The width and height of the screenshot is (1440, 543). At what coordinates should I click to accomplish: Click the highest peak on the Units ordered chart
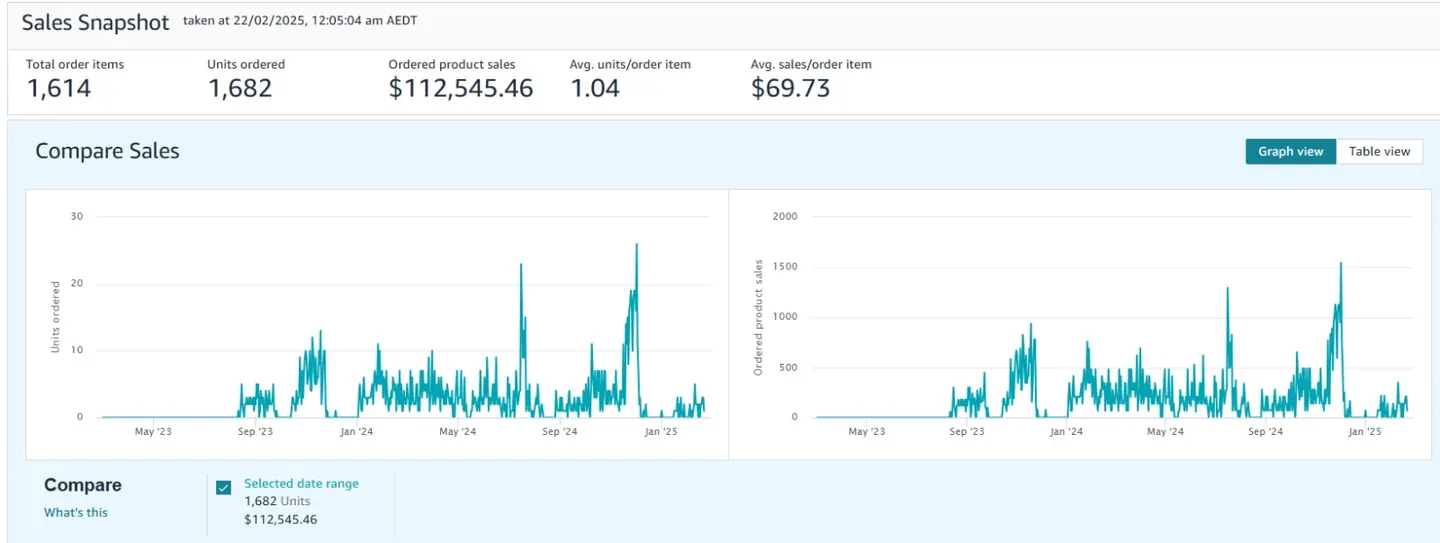(x=636, y=244)
